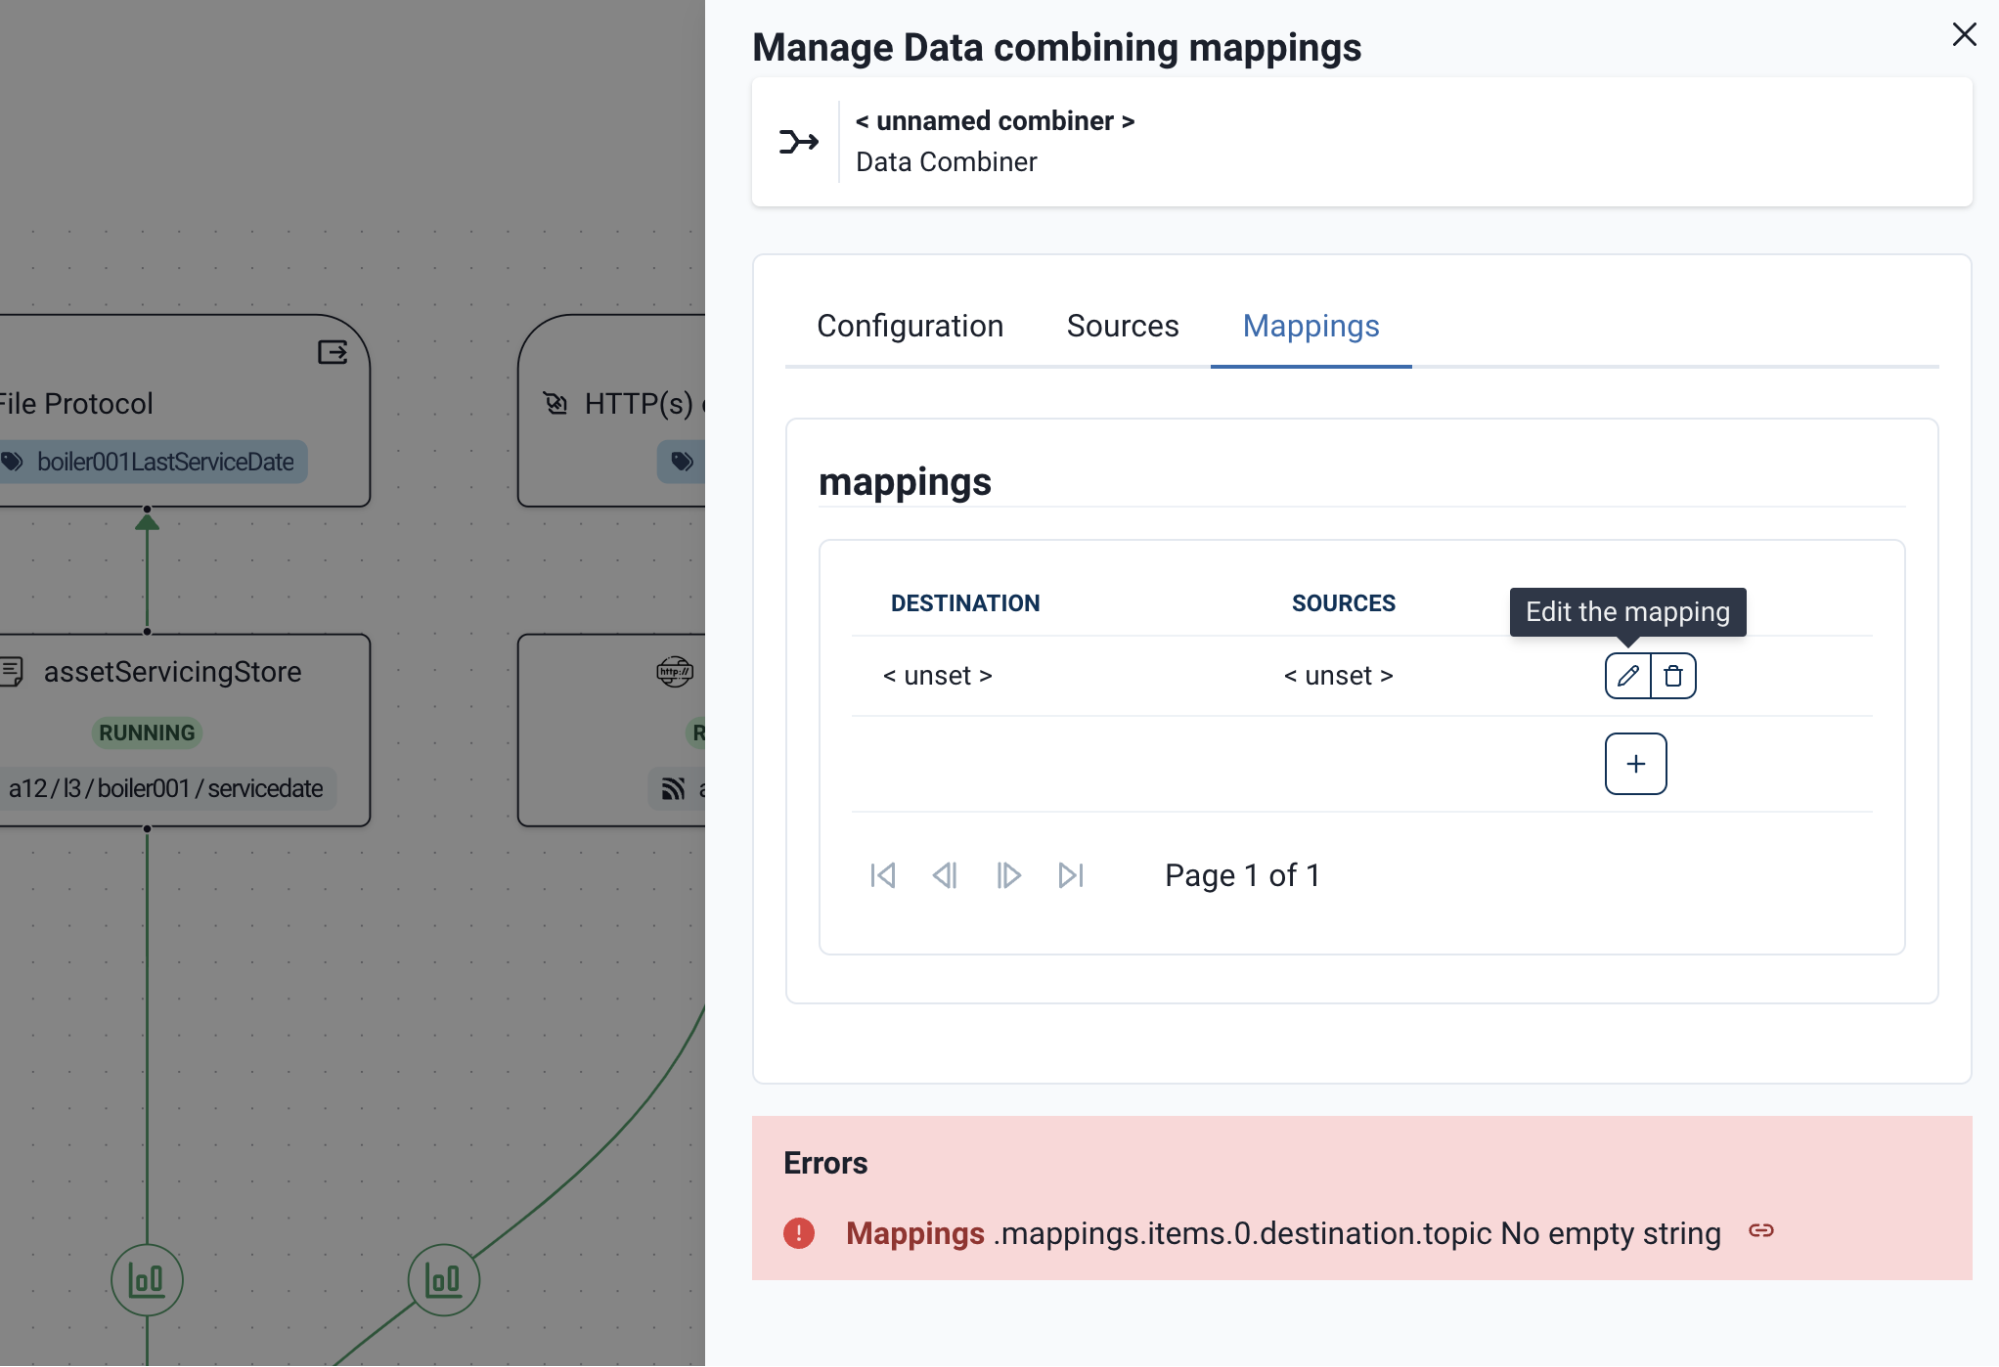
Task: Switch to the Configuration tab
Action: pos(910,326)
